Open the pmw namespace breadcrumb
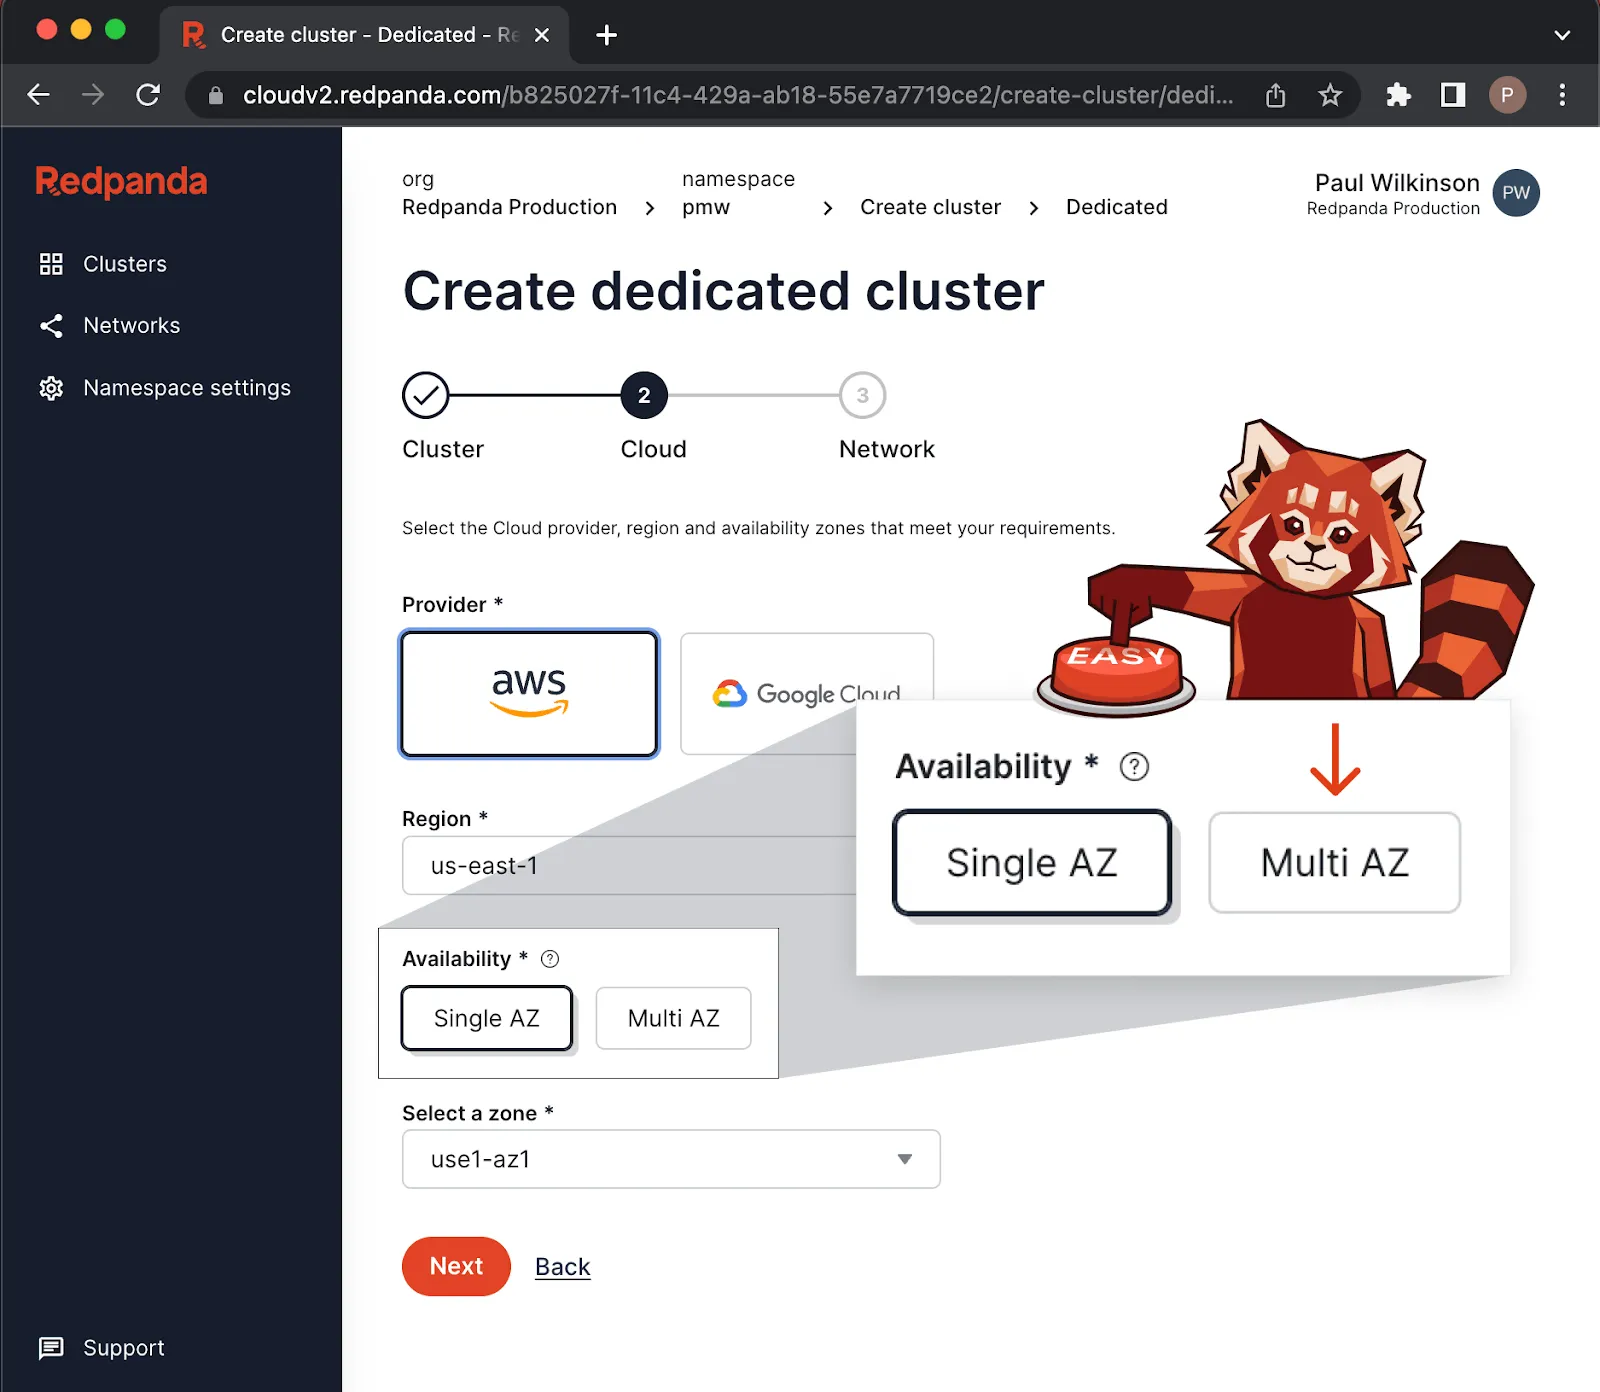 click(x=705, y=207)
